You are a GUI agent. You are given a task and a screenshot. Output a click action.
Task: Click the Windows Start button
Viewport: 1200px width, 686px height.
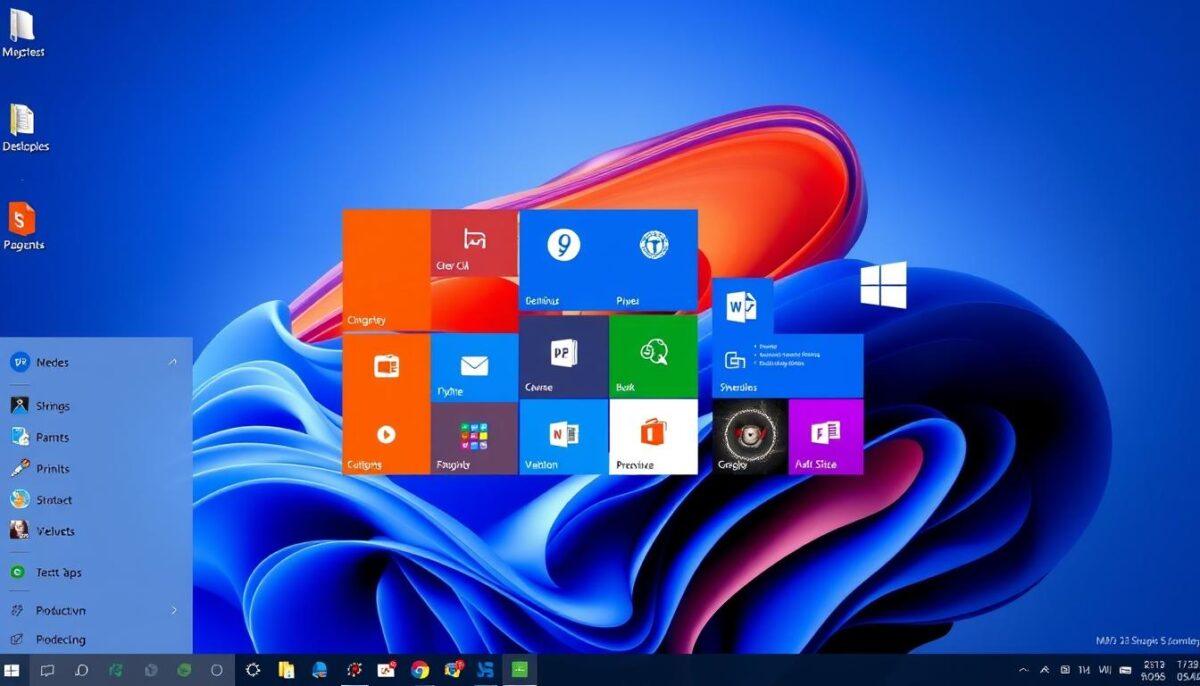pos(13,670)
